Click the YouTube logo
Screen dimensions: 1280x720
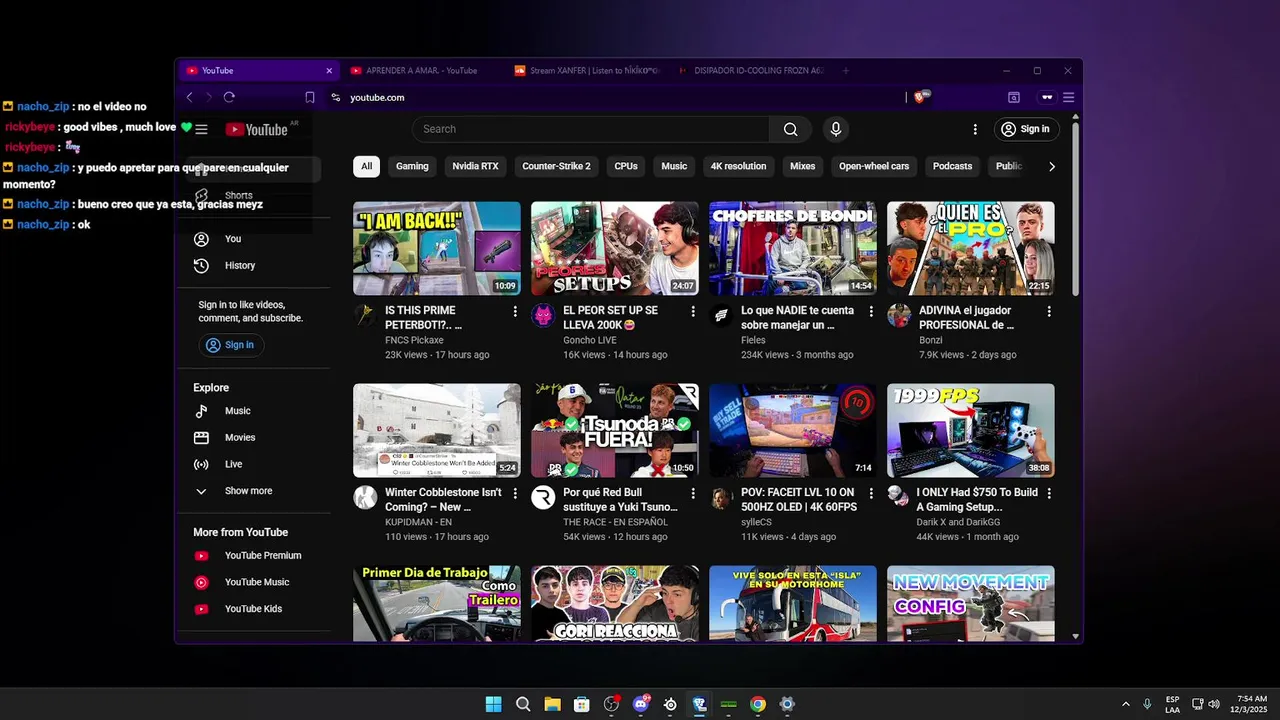pos(257,129)
